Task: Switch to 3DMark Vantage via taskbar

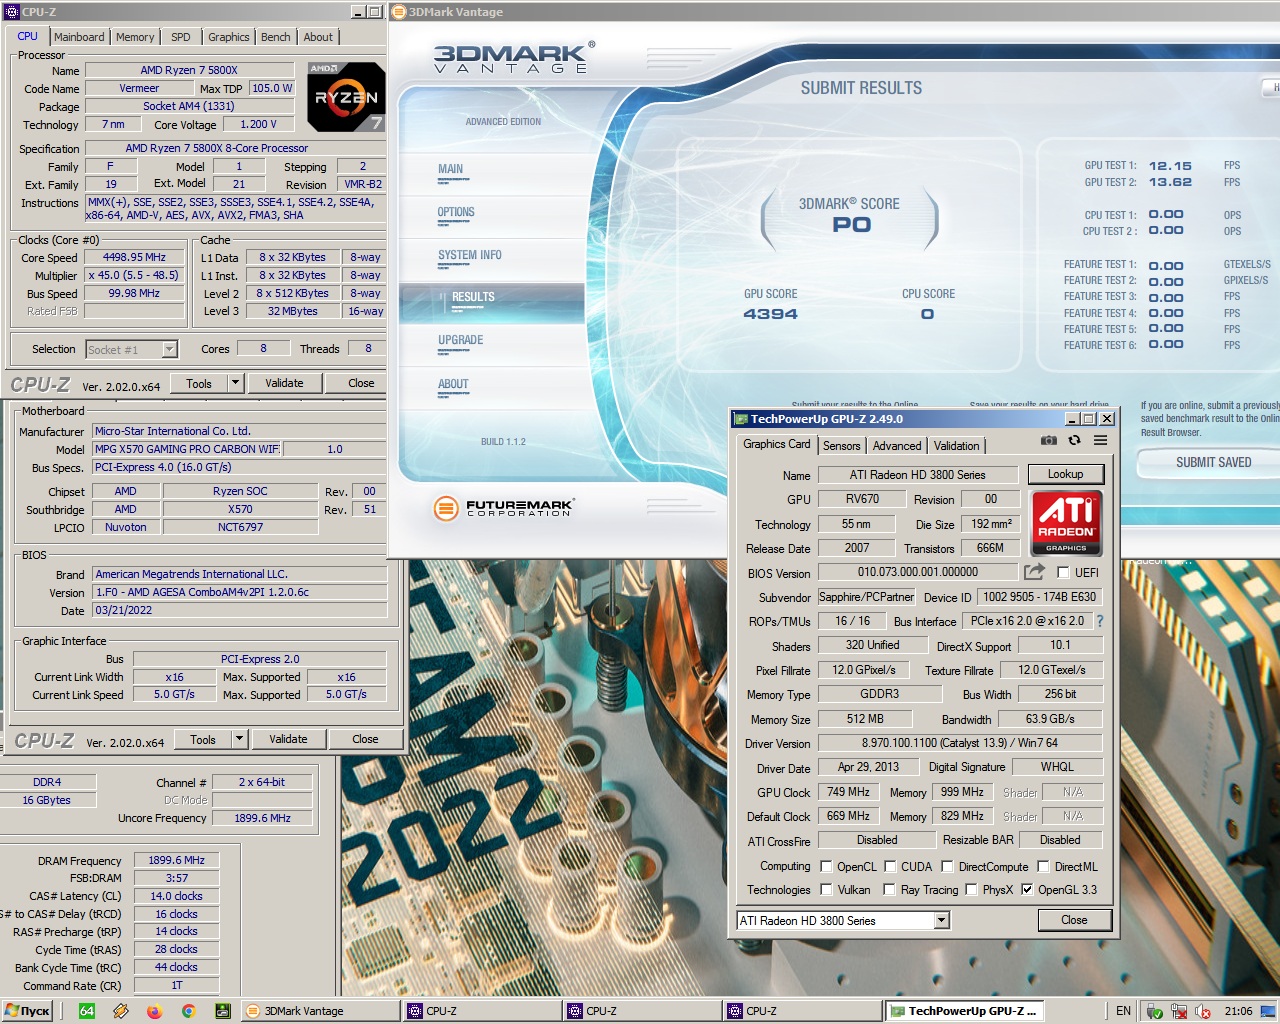Action: pos(320,1011)
